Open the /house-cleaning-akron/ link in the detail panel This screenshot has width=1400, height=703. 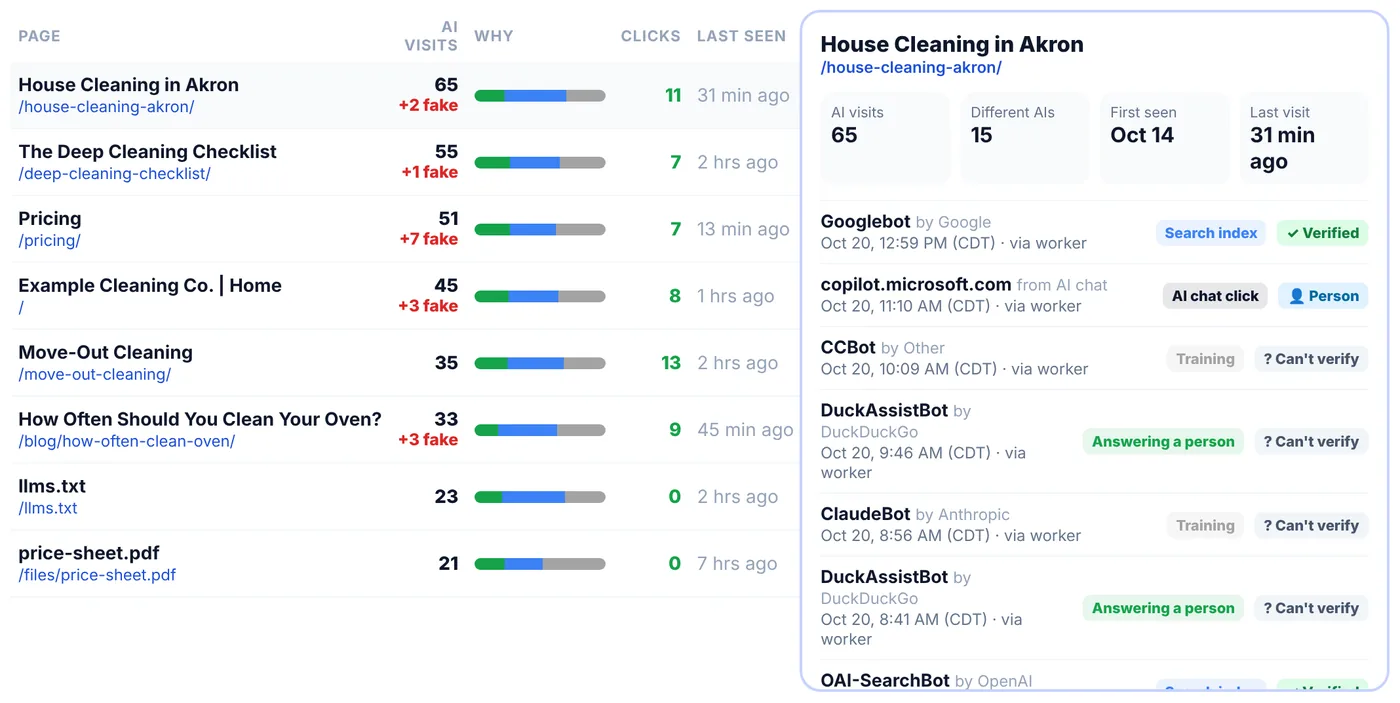click(x=911, y=68)
